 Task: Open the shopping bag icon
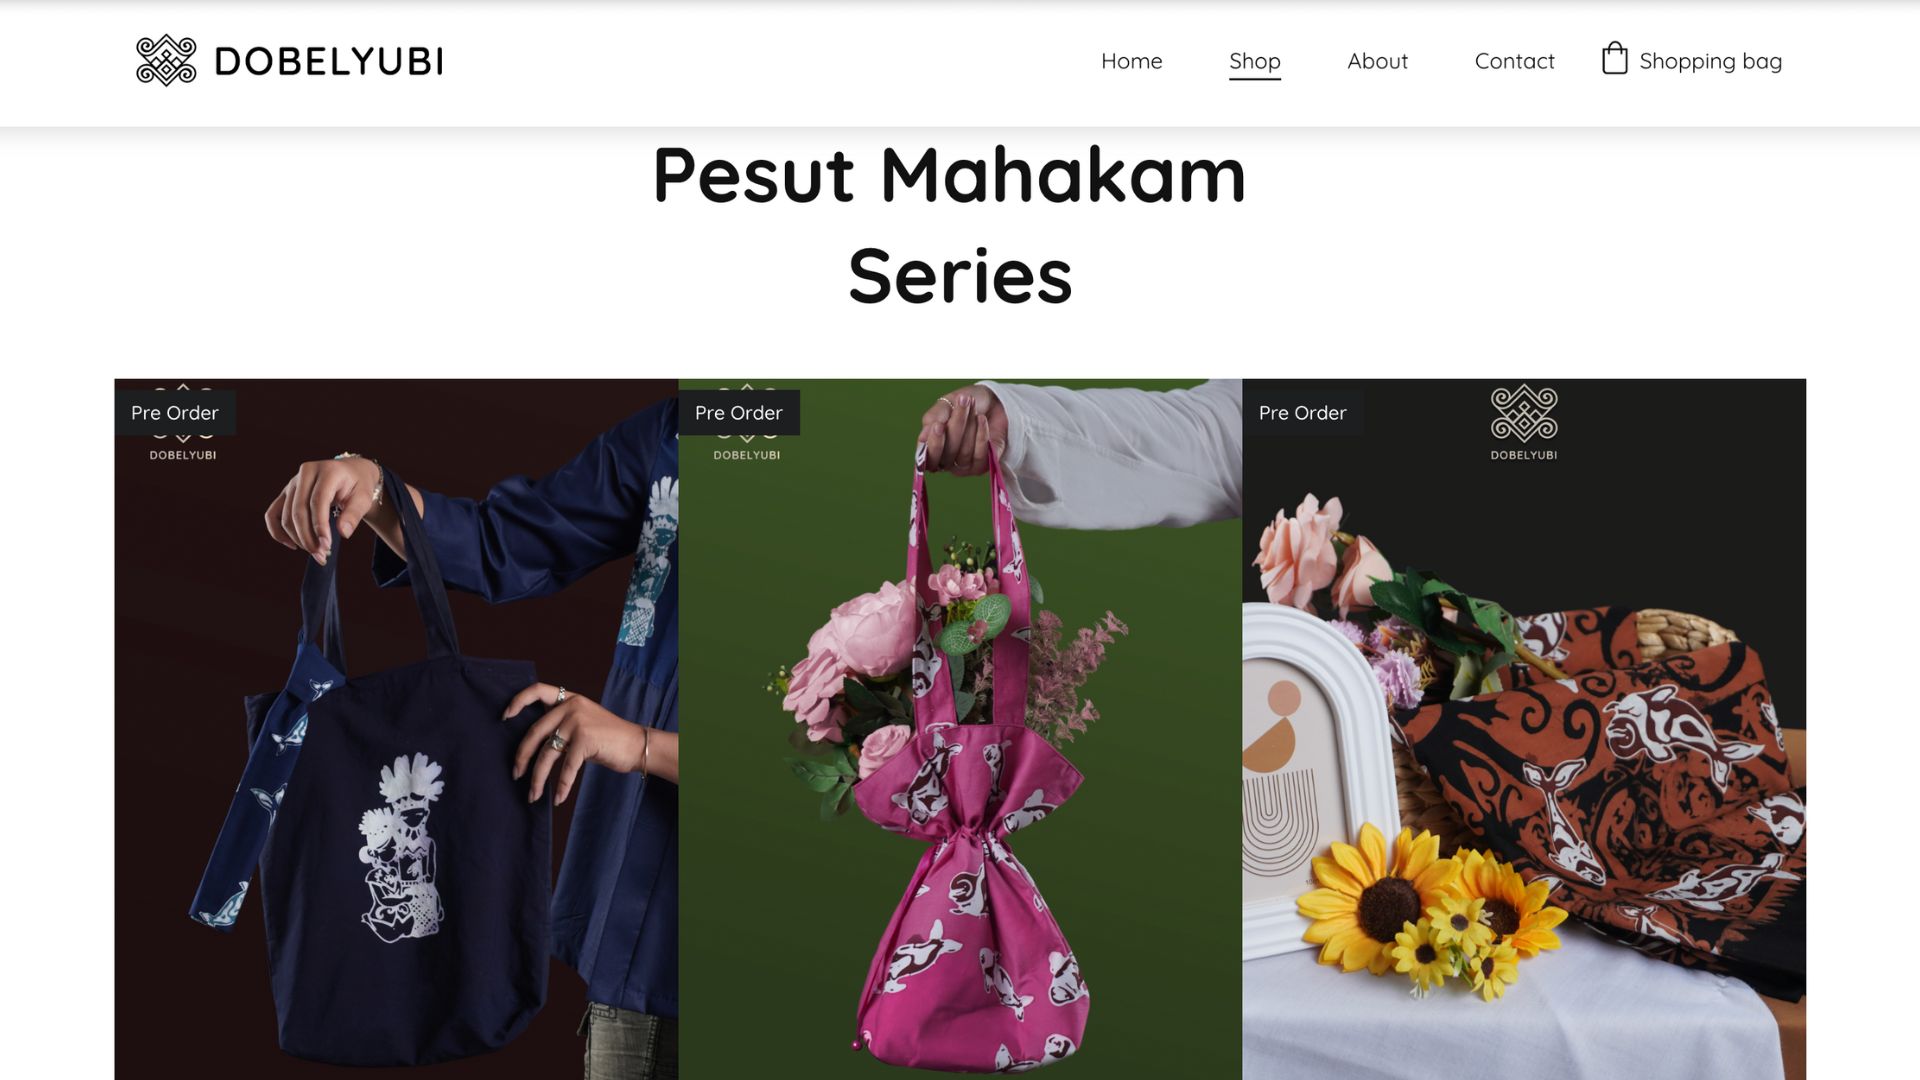[x=1614, y=59]
